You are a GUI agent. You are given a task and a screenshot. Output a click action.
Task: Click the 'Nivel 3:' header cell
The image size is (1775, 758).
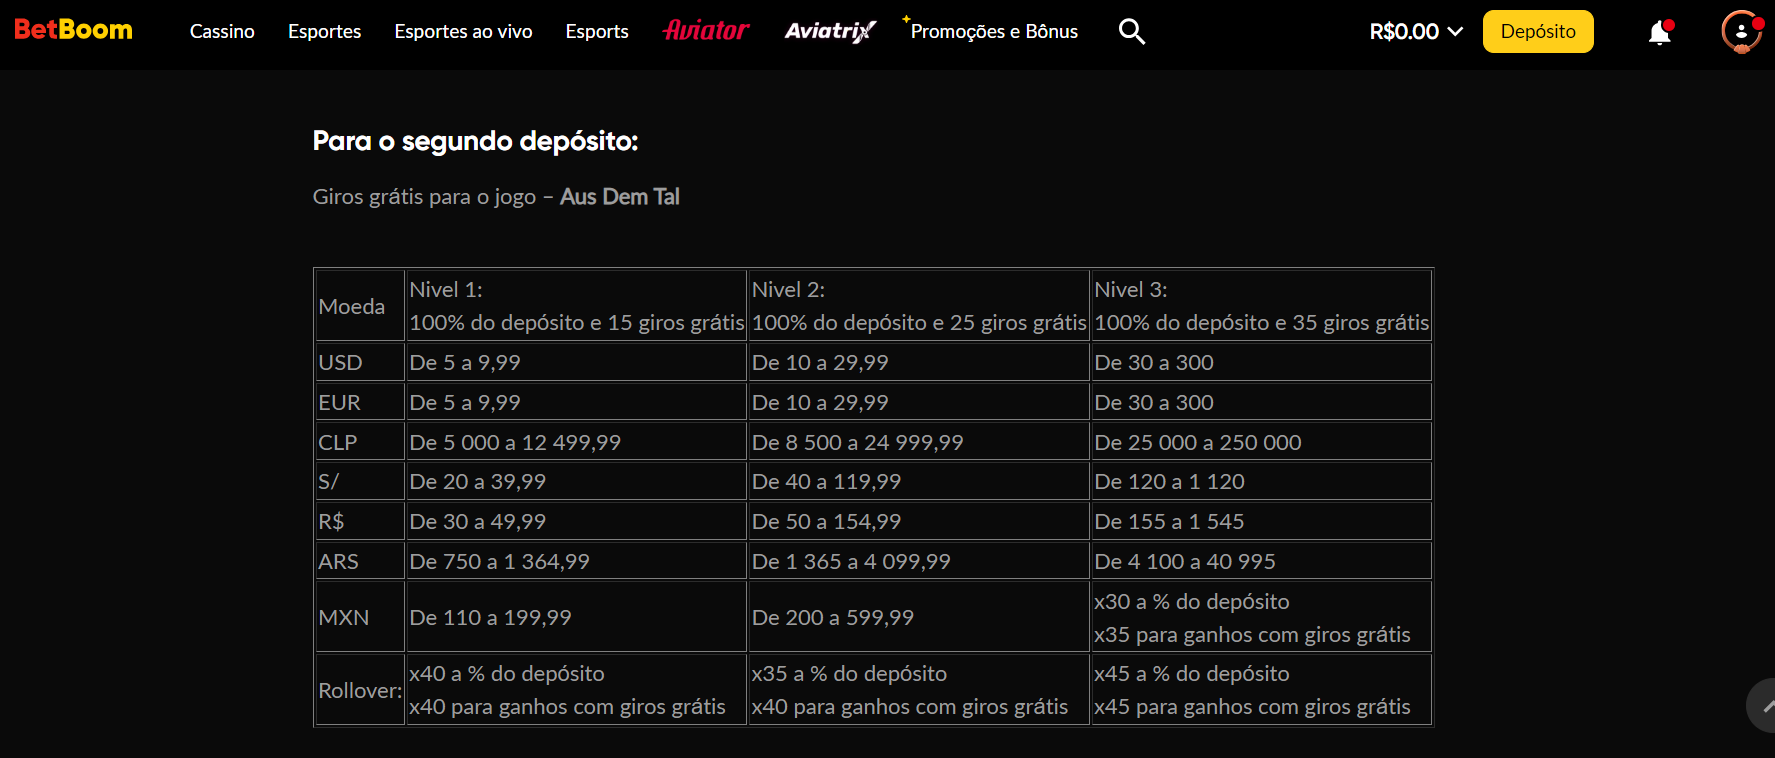tap(1262, 306)
